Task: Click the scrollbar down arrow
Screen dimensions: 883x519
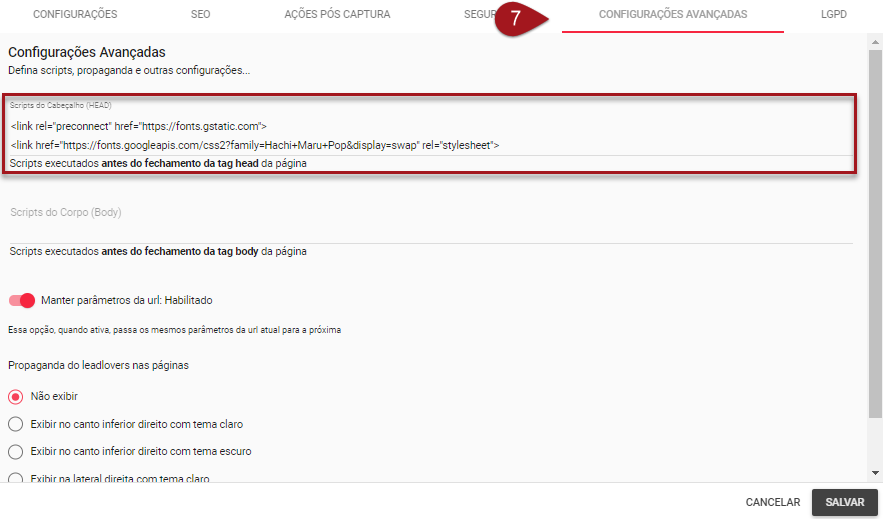Action: 875,473
